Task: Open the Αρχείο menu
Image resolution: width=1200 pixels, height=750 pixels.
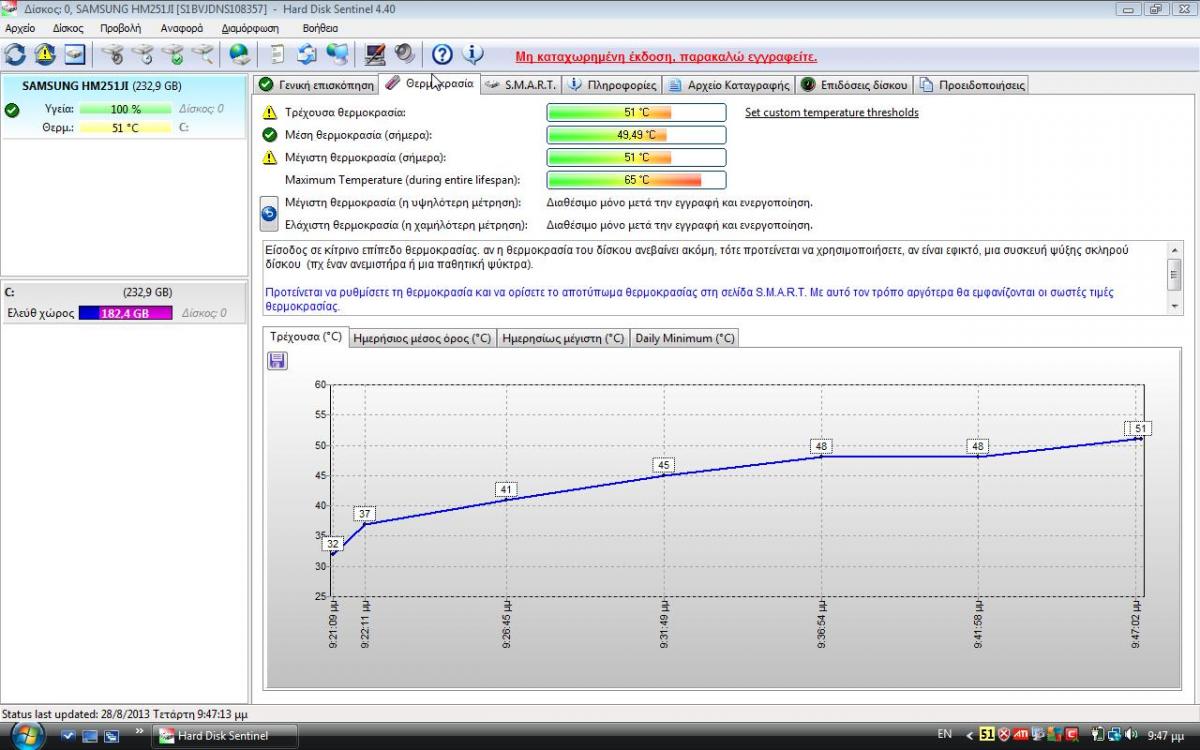Action: coord(20,28)
